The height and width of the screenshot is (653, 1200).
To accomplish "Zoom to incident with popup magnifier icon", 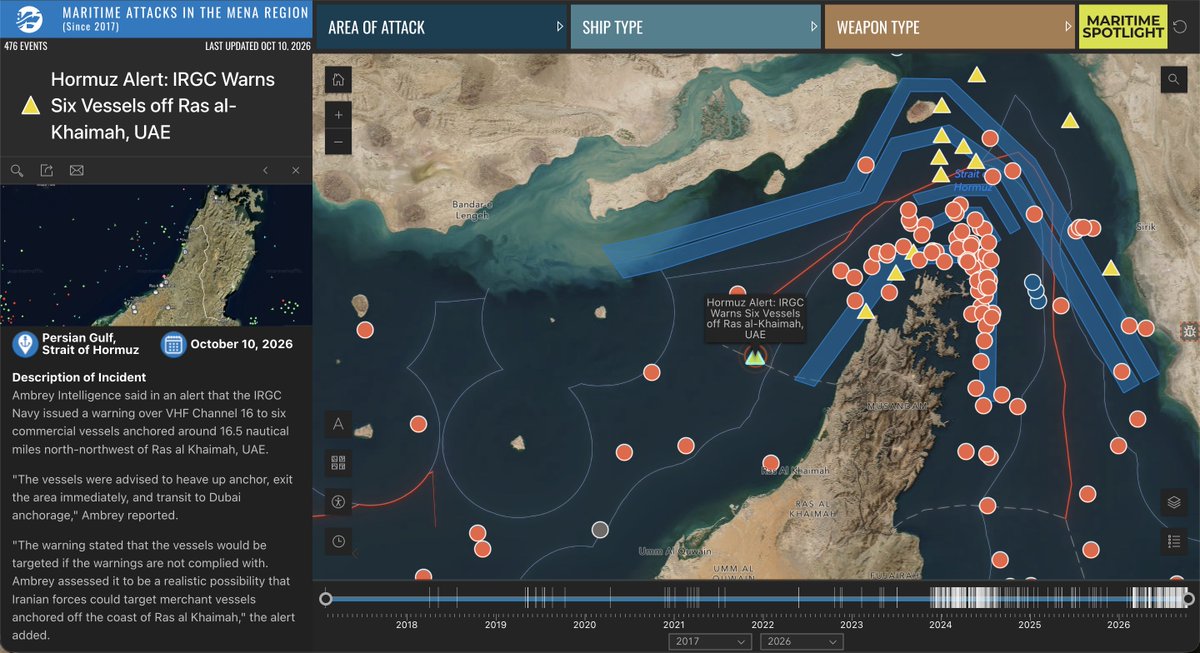I will coord(17,171).
